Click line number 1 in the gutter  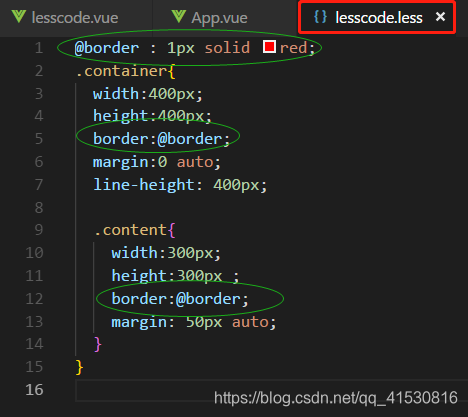click(39, 48)
